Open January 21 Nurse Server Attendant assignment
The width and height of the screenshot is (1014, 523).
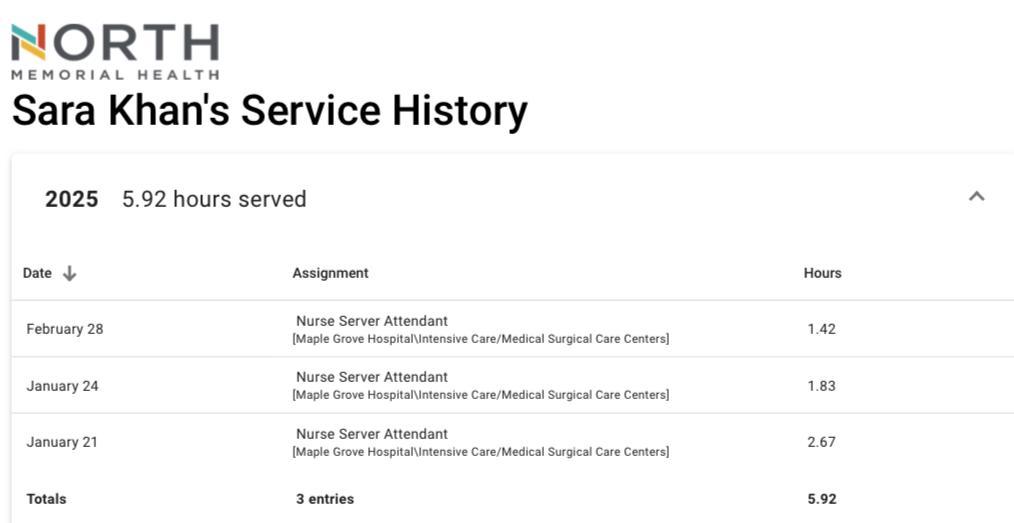click(372, 434)
